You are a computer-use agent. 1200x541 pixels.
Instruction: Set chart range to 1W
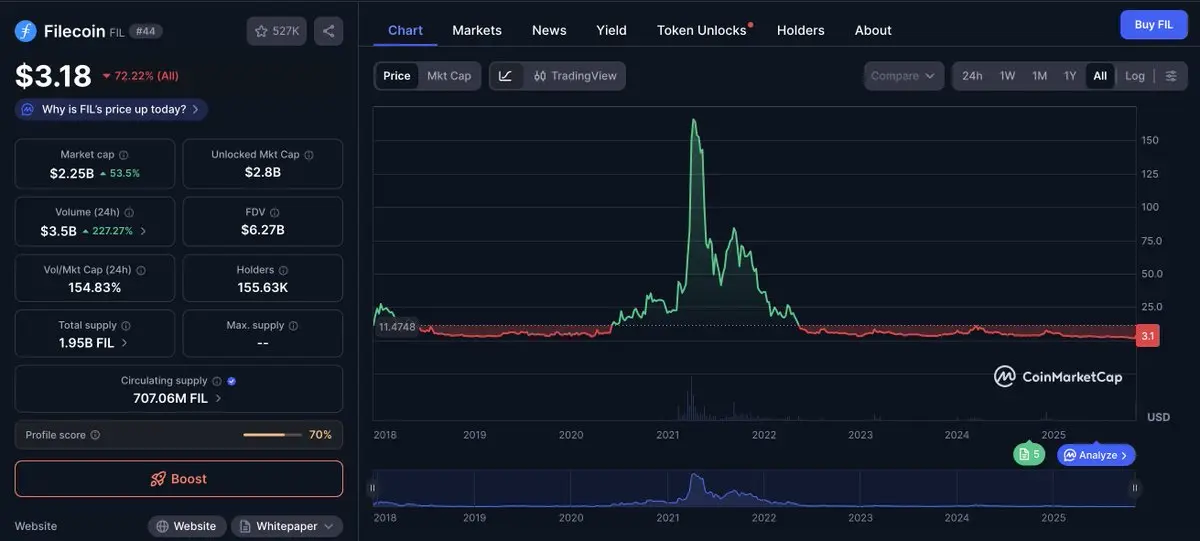pos(1008,76)
